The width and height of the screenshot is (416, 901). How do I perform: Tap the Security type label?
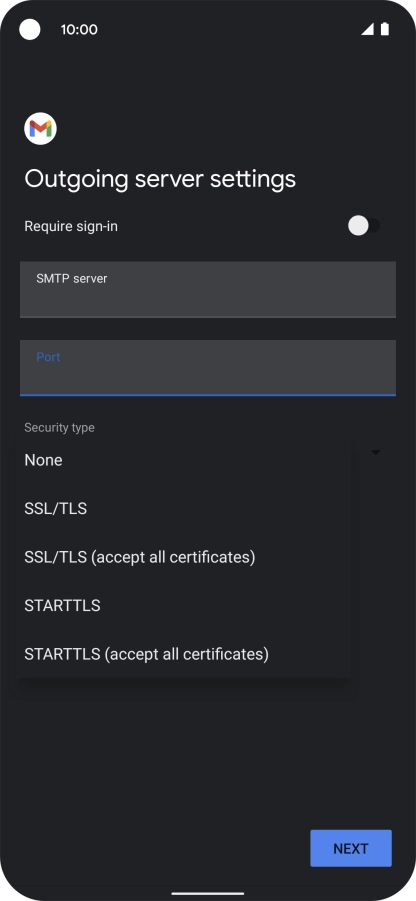coord(59,428)
